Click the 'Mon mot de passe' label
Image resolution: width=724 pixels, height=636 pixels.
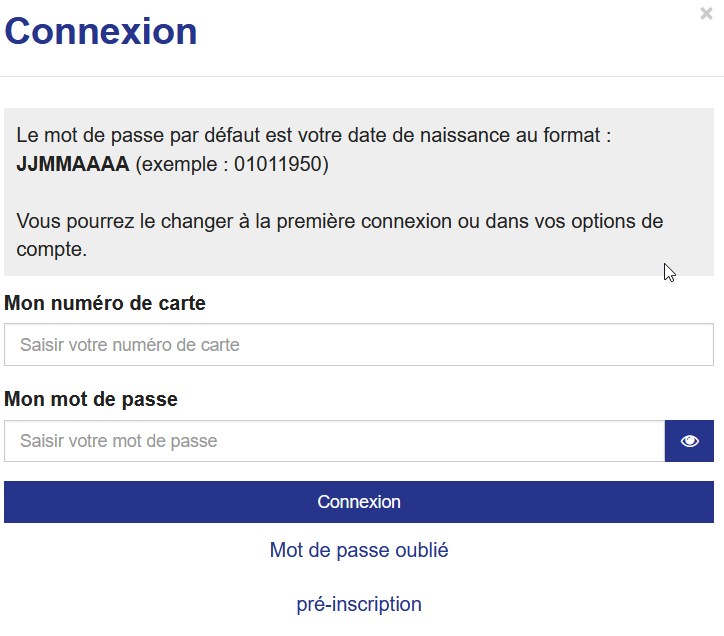click(91, 399)
